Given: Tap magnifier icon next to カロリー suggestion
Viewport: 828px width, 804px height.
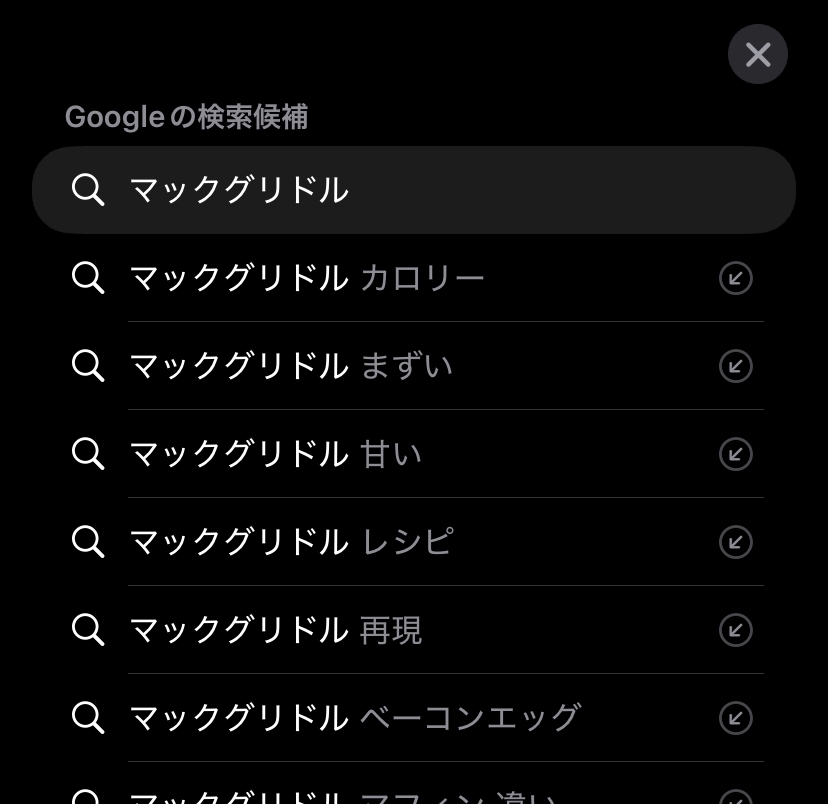Looking at the screenshot, I should (88, 278).
